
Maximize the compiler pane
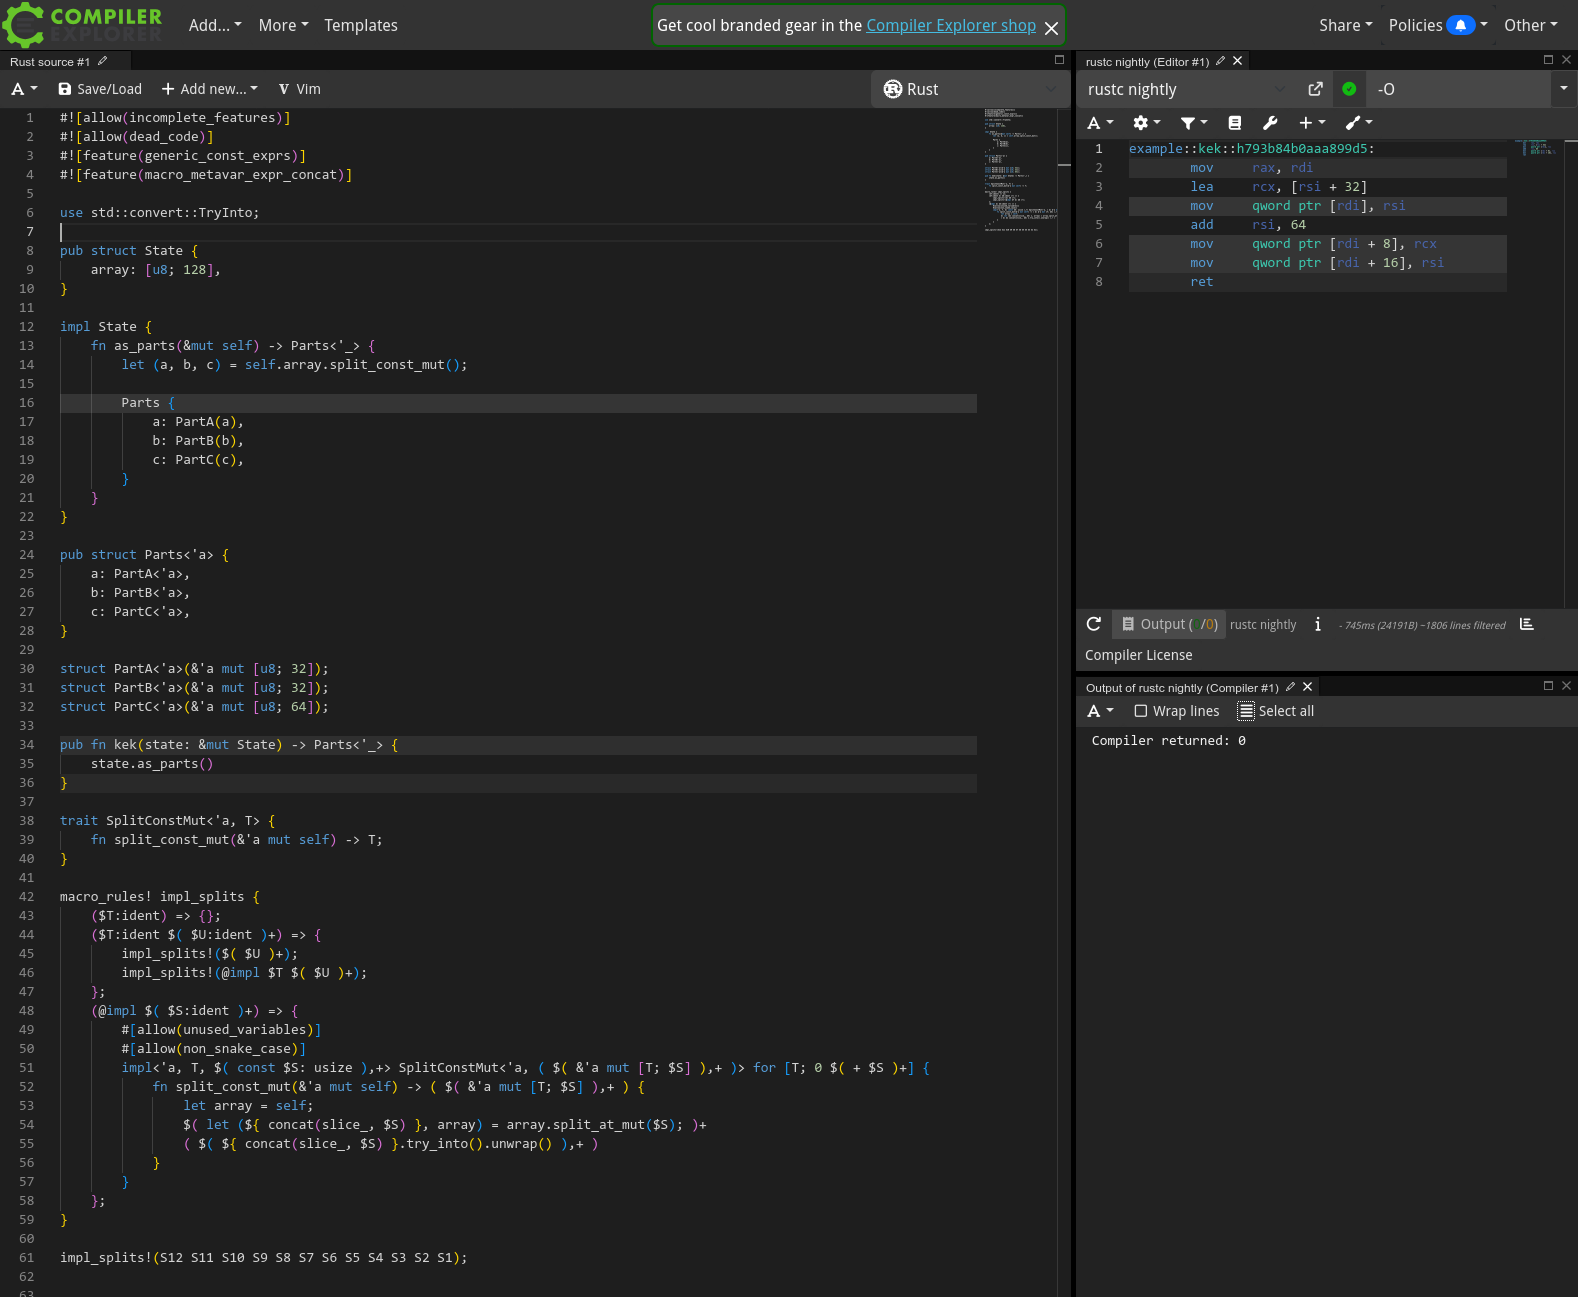[x=1548, y=60]
